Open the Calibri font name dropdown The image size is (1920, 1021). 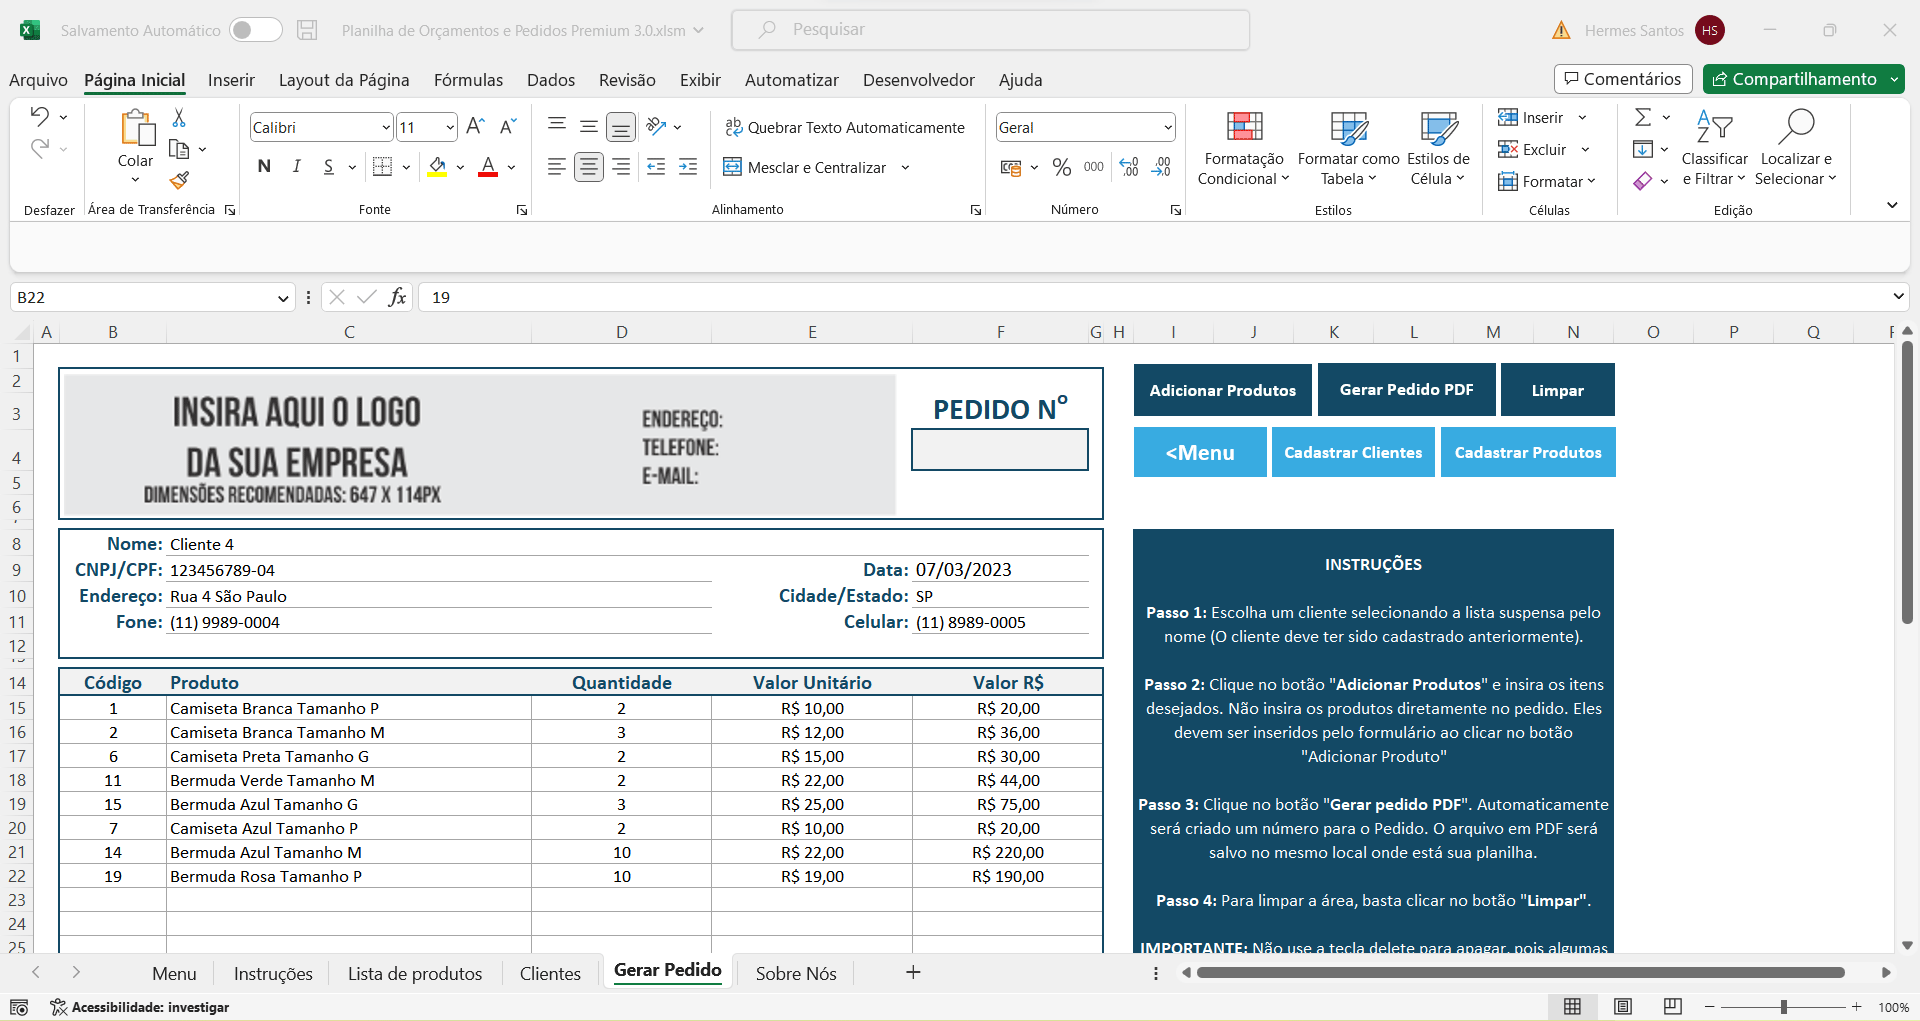point(386,127)
